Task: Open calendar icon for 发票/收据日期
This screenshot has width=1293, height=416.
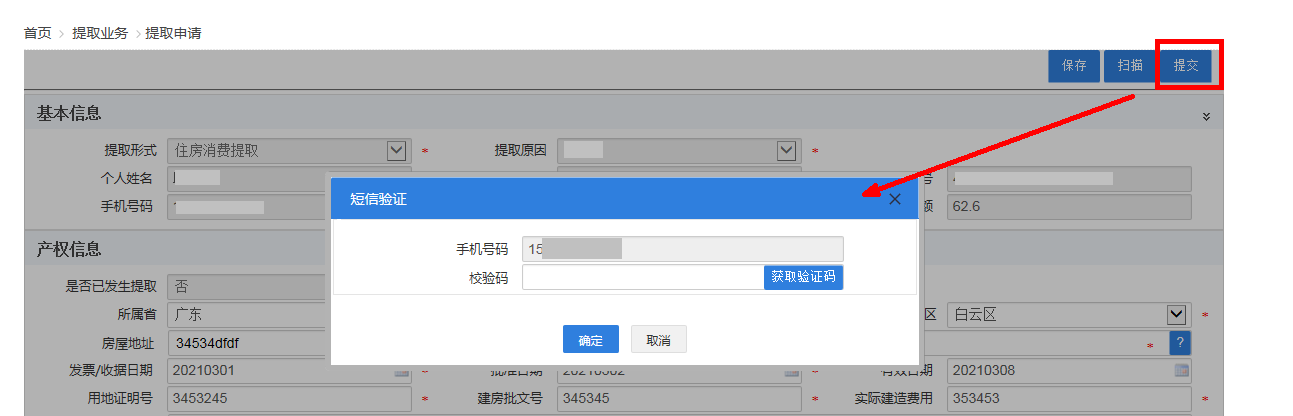Action: (x=402, y=371)
